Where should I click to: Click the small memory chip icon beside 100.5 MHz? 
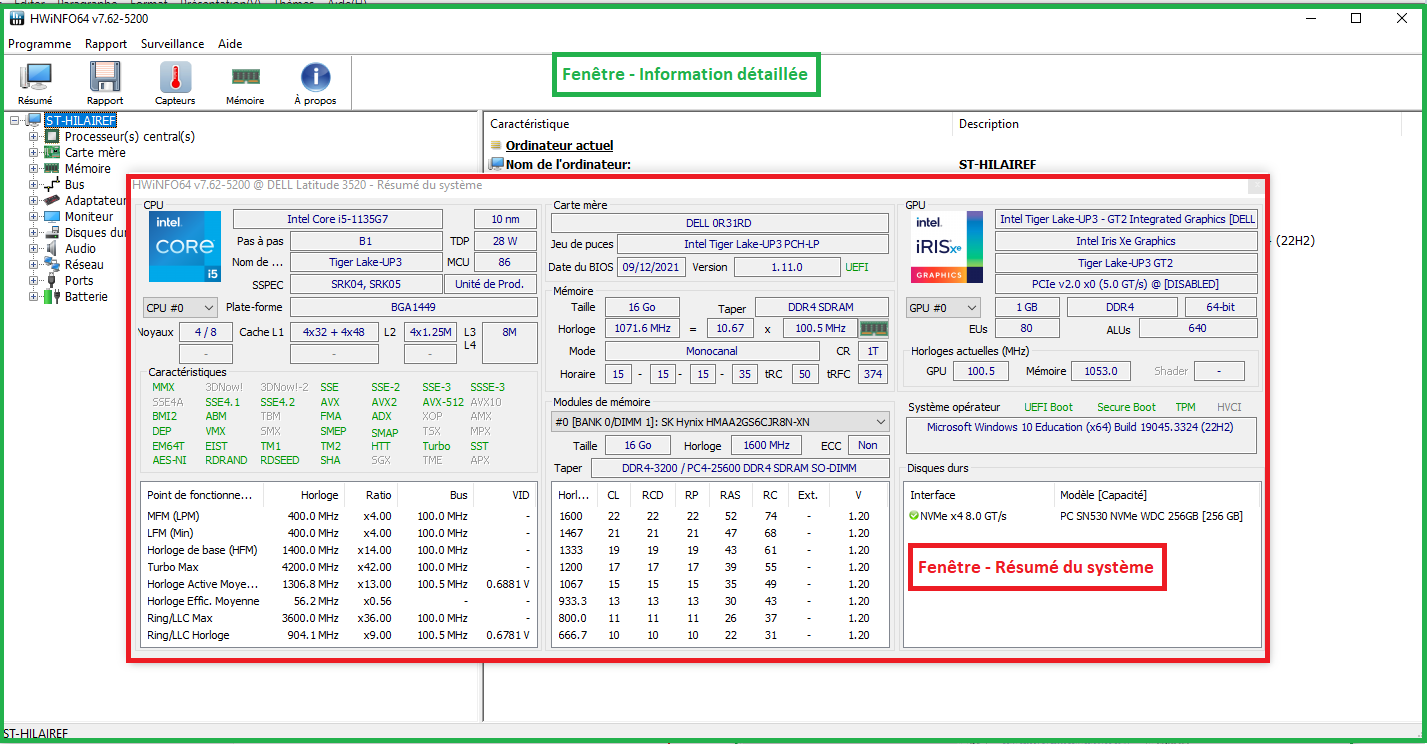[874, 328]
